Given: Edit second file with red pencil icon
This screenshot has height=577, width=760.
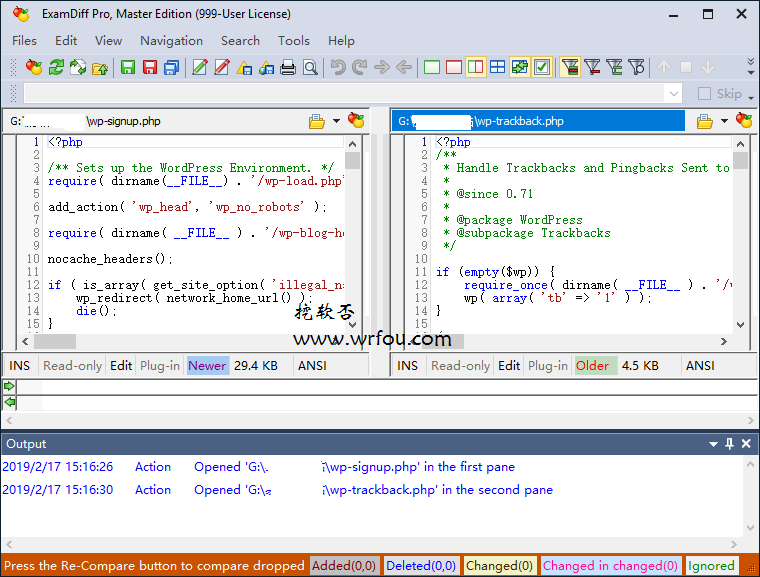Looking at the screenshot, I should [222, 67].
